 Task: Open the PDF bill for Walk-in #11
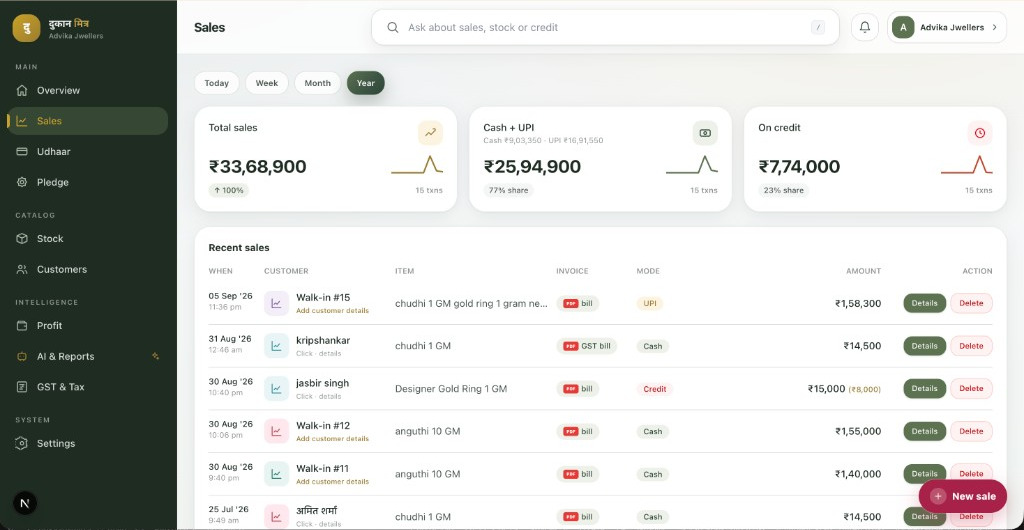coord(578,474)
